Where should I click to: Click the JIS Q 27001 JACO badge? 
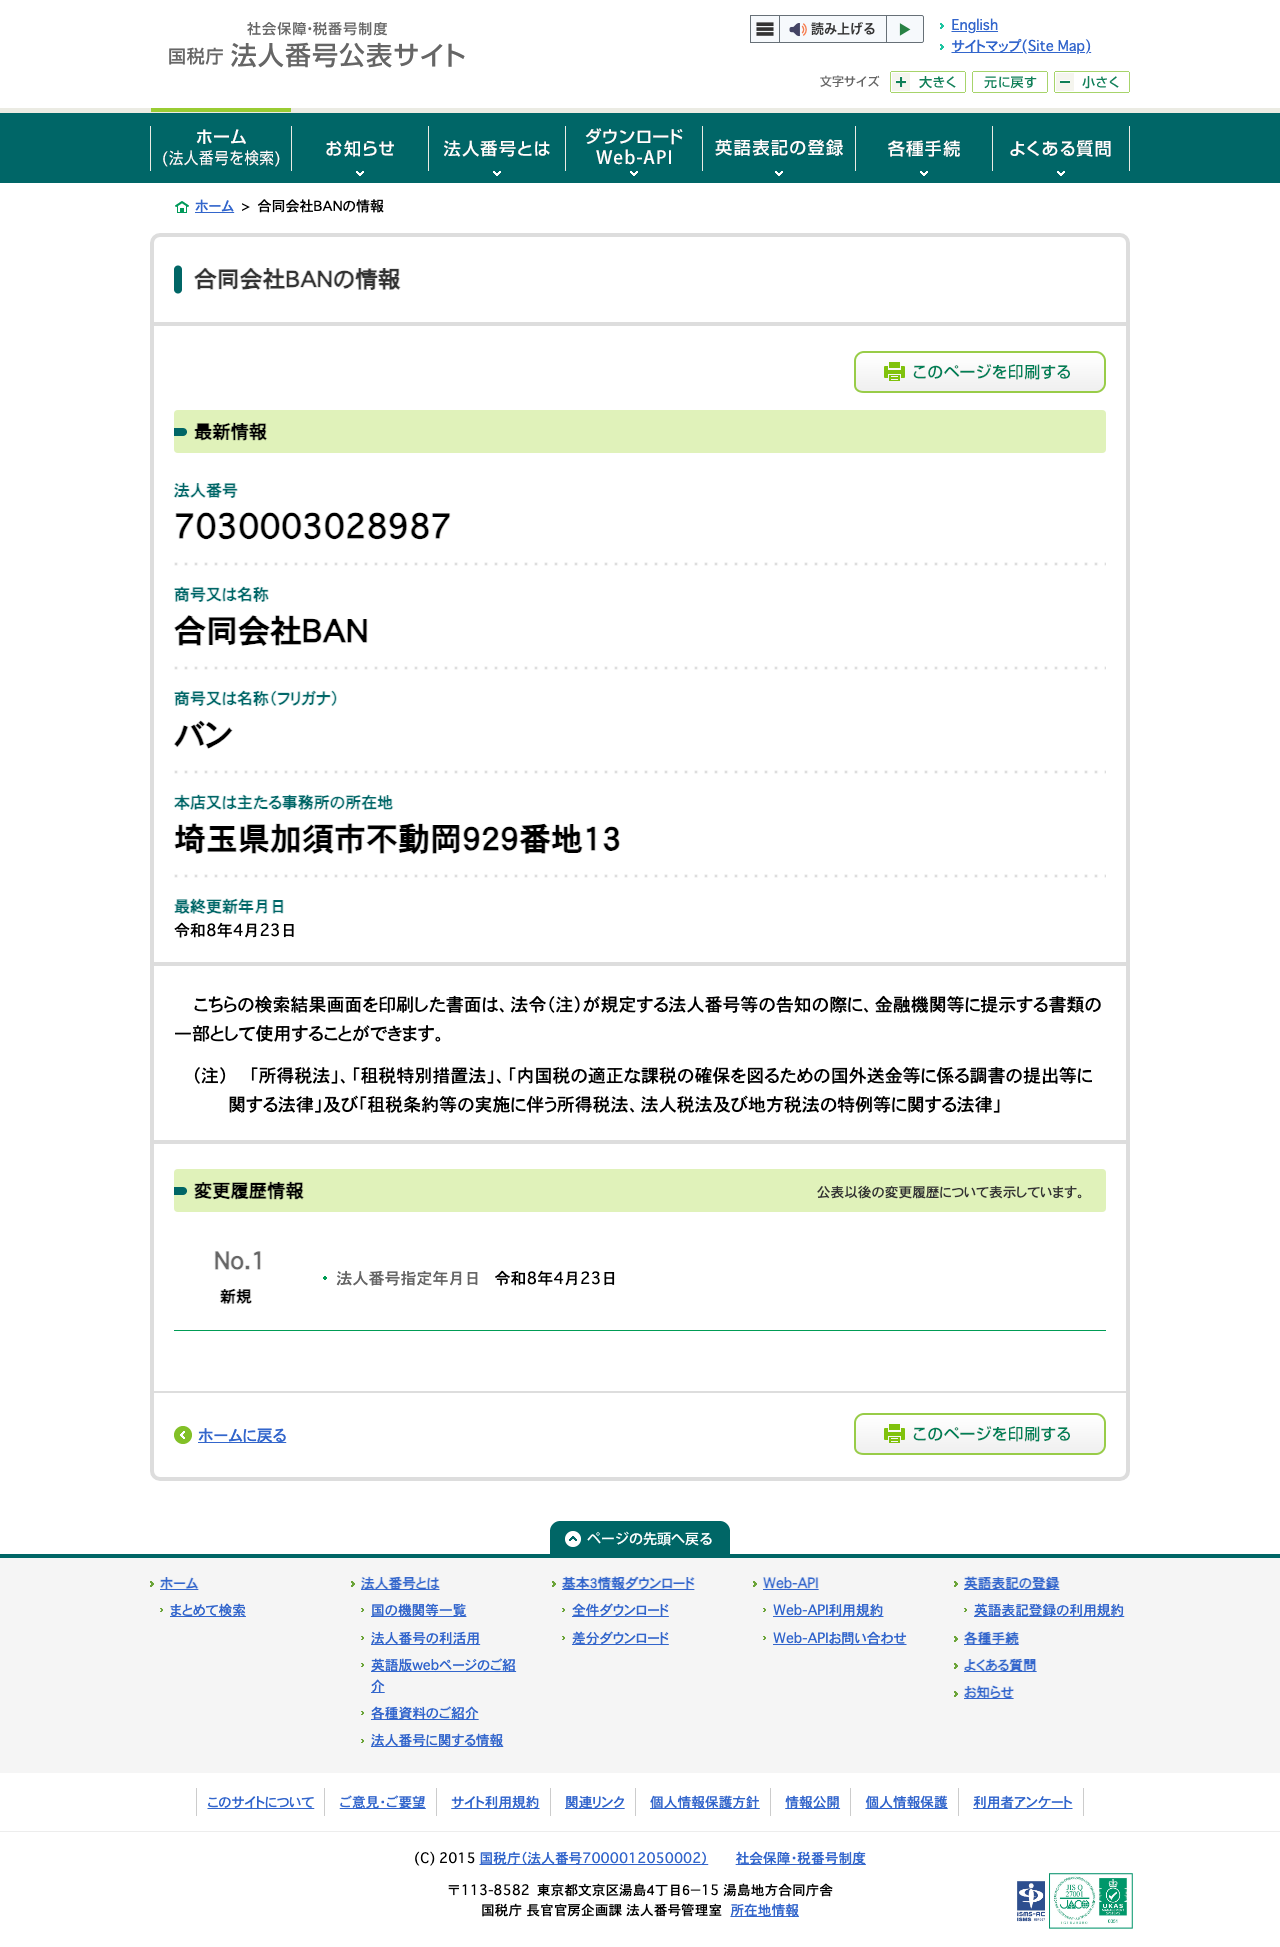(1074, 1900)
